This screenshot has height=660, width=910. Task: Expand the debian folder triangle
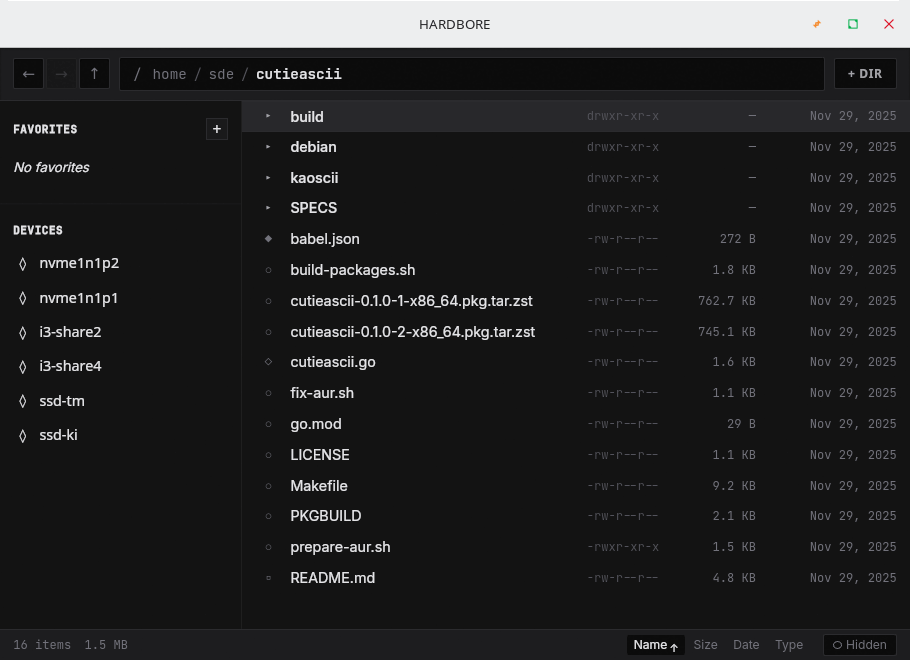268,147
